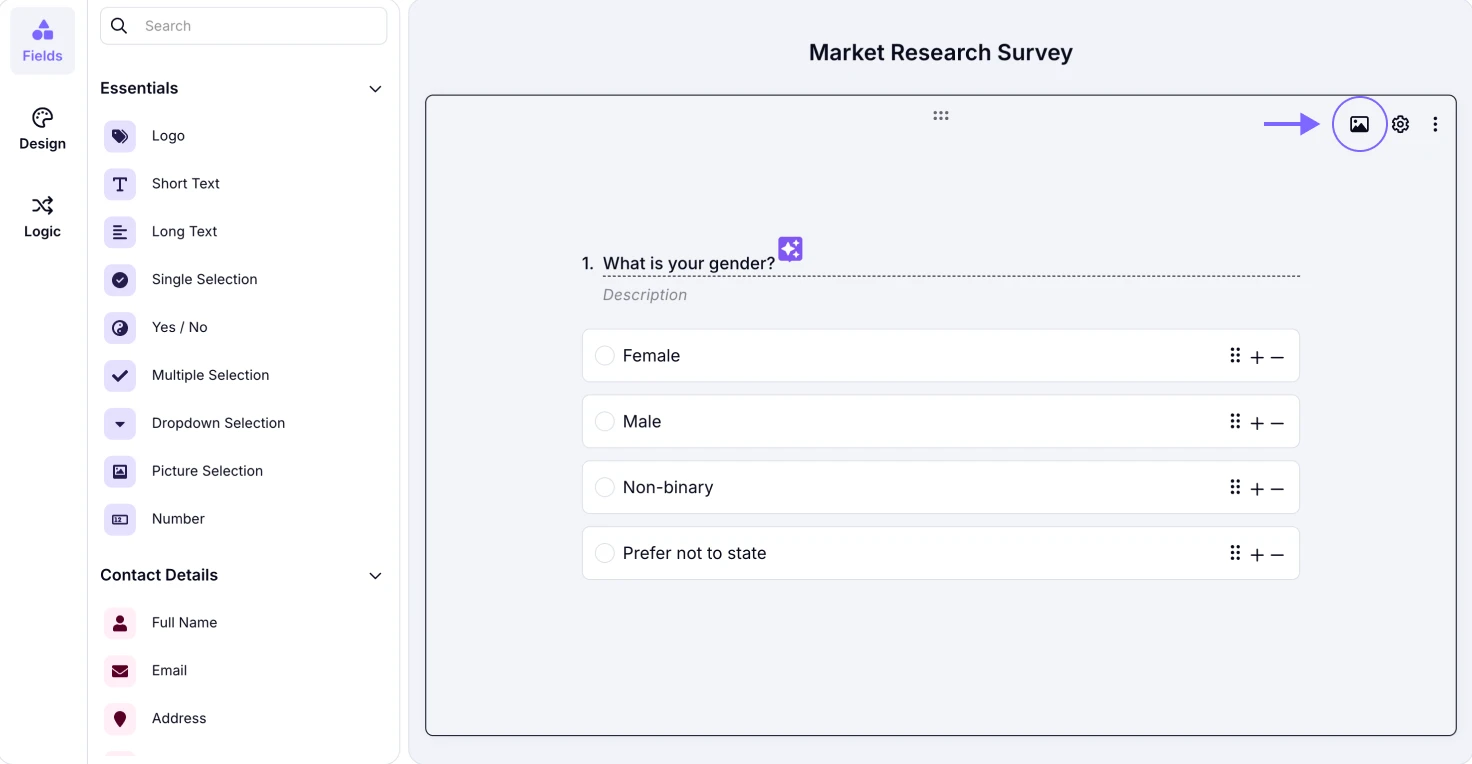
Task: Click the plus icon on Female option
Action: 1257,357
